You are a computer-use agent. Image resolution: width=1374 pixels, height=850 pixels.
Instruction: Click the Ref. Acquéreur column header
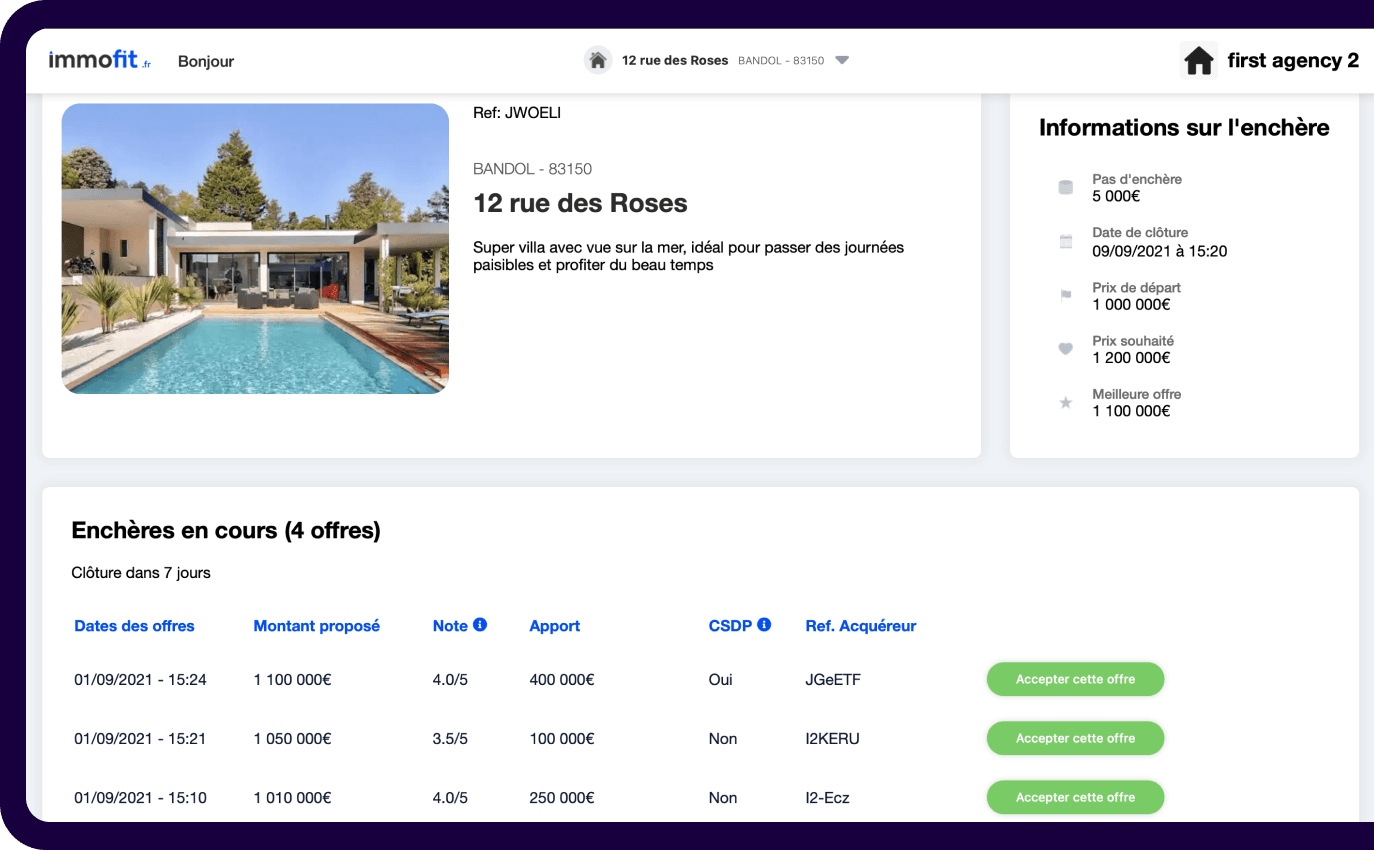[x=860, y=626]
